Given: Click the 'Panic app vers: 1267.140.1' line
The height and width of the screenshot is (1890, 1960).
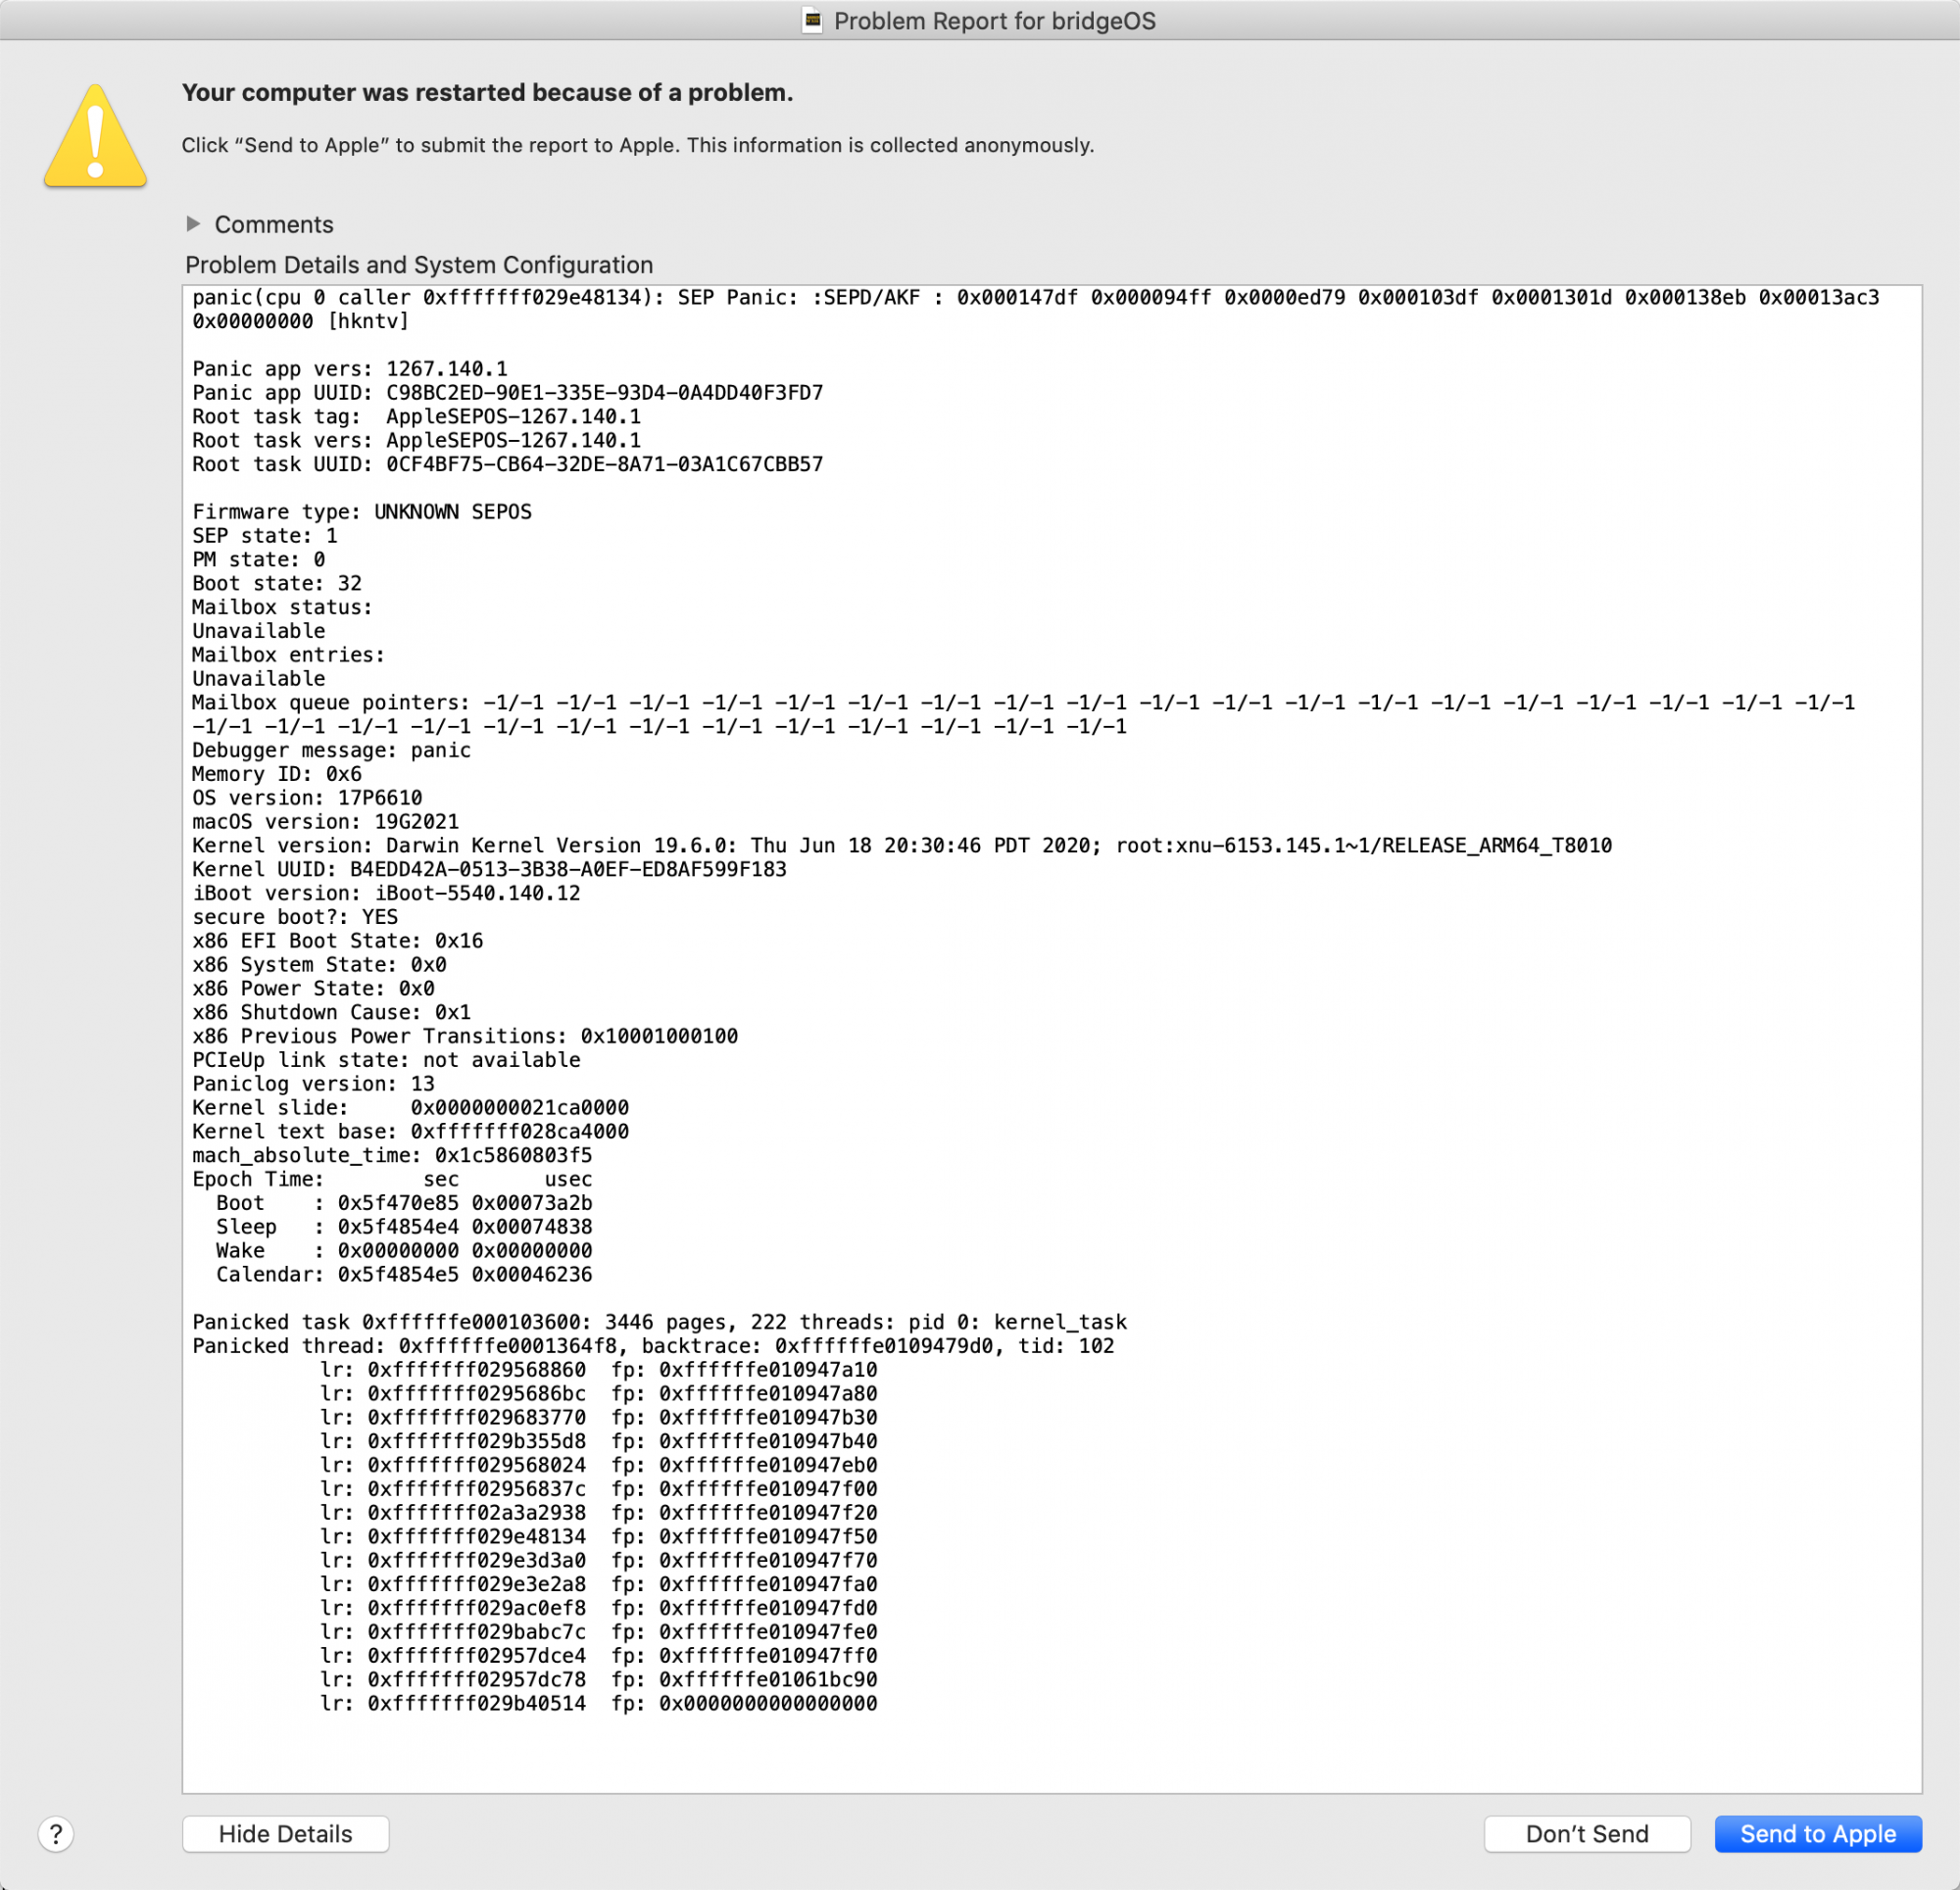Looking at the screenshot, I should pyautogui.click(x=350, y=369).
